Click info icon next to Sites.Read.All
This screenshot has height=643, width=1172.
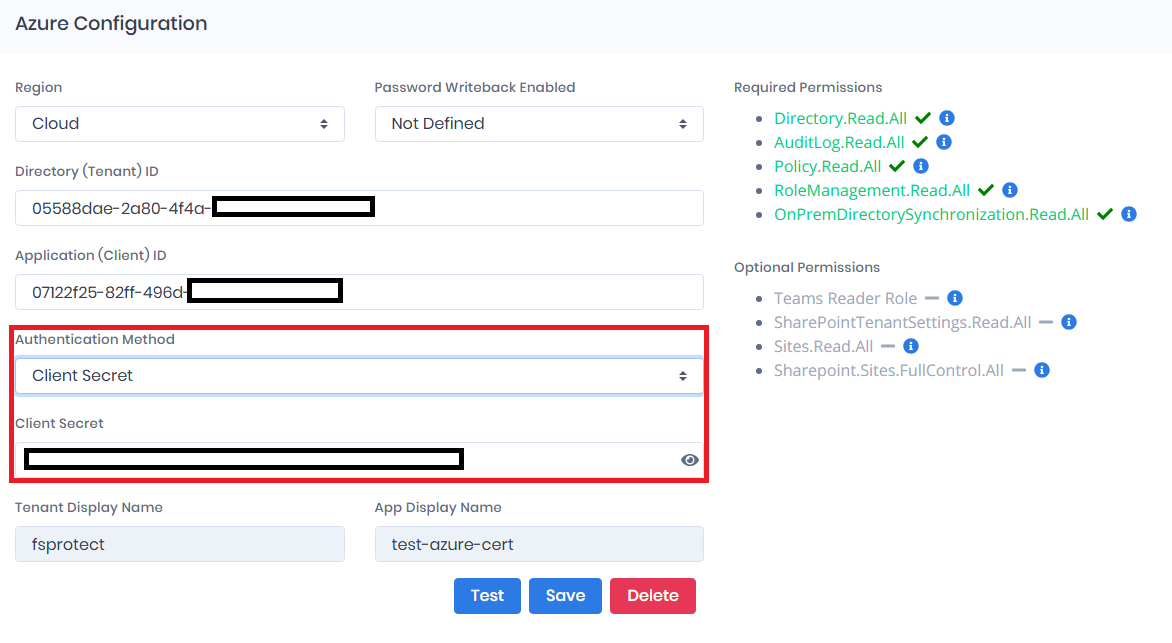pos(911,346)
